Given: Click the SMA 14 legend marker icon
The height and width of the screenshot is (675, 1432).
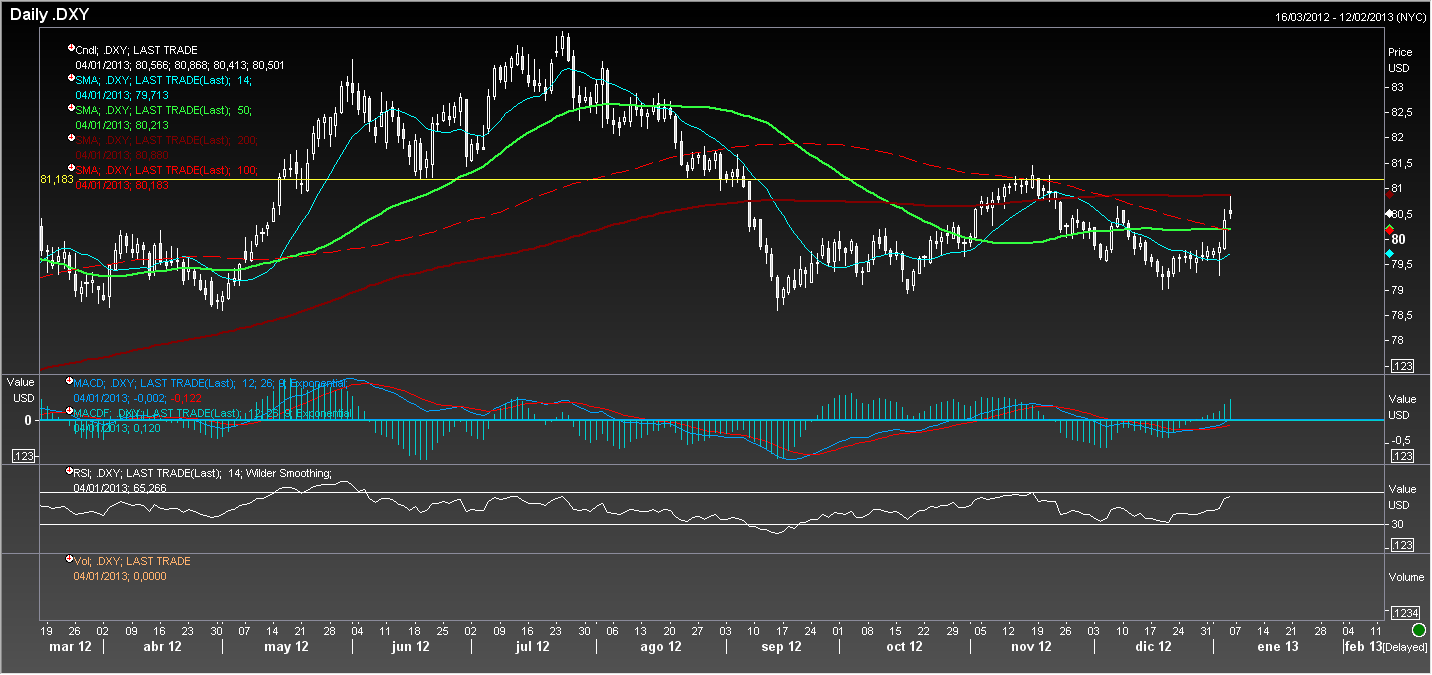Looking at the screenshot, I should [x=71, y=78].
